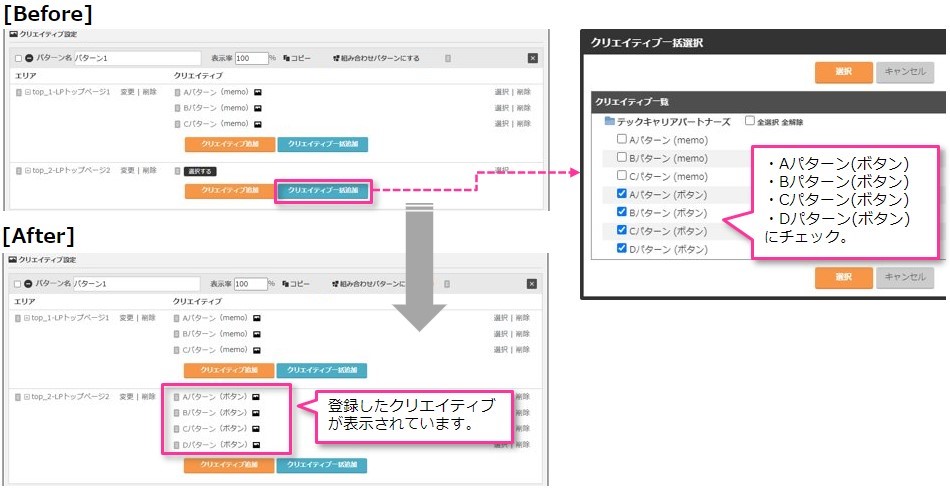Collapse top_1-LPトップページ1 area in Before panel
The width and height of the screenshot is (950, 490).
pos(27,92)
